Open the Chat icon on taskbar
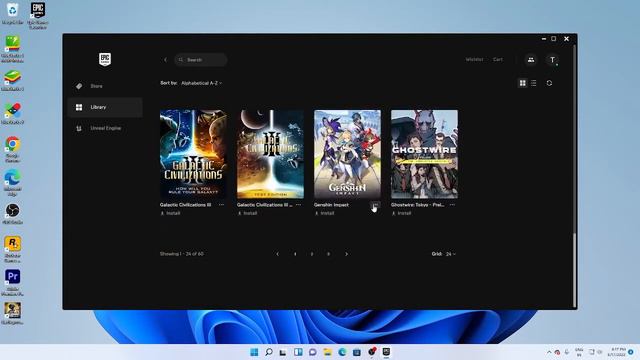Screen dimensions: 640x360 coord(313,352)
